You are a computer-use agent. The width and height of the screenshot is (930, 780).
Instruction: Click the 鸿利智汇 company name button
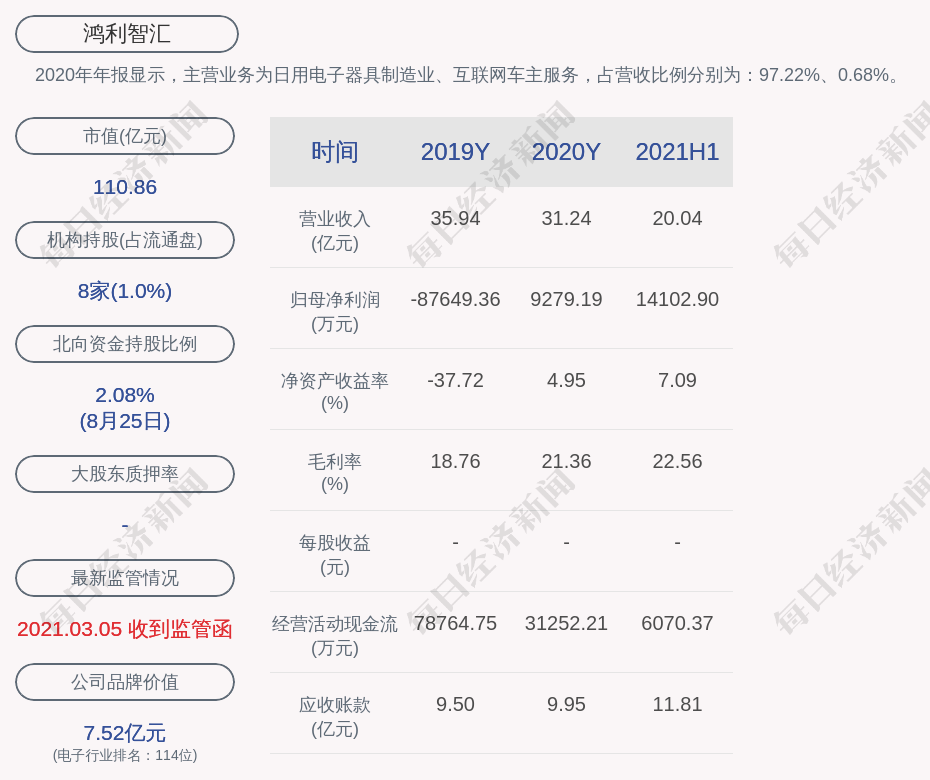point(126,34)
